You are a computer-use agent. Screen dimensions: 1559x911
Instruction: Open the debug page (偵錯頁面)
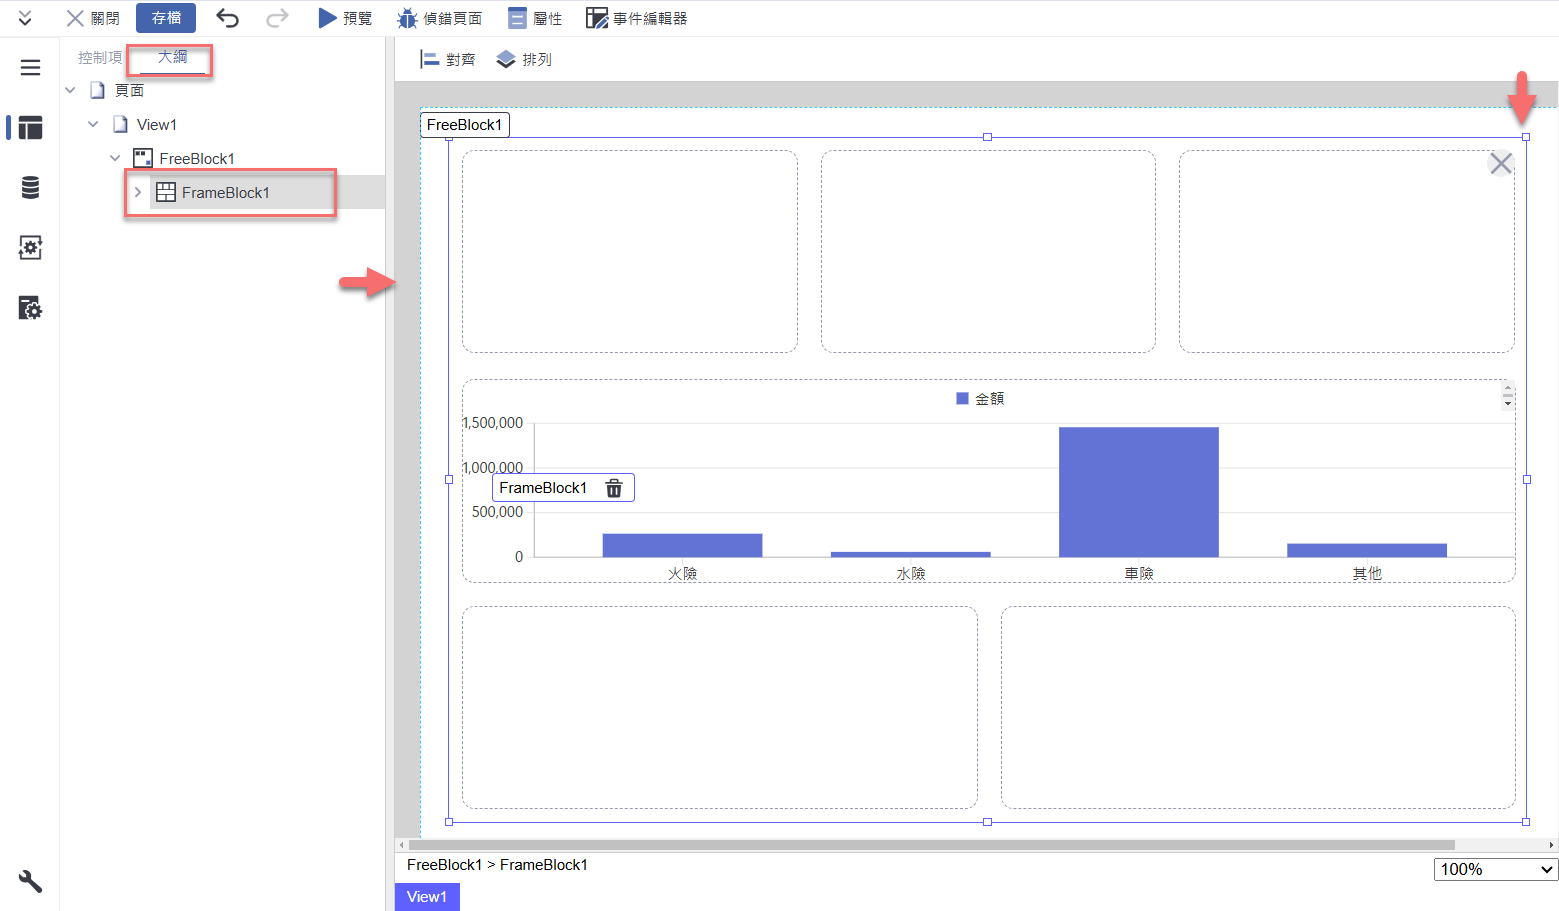click(x=440, y=18)
